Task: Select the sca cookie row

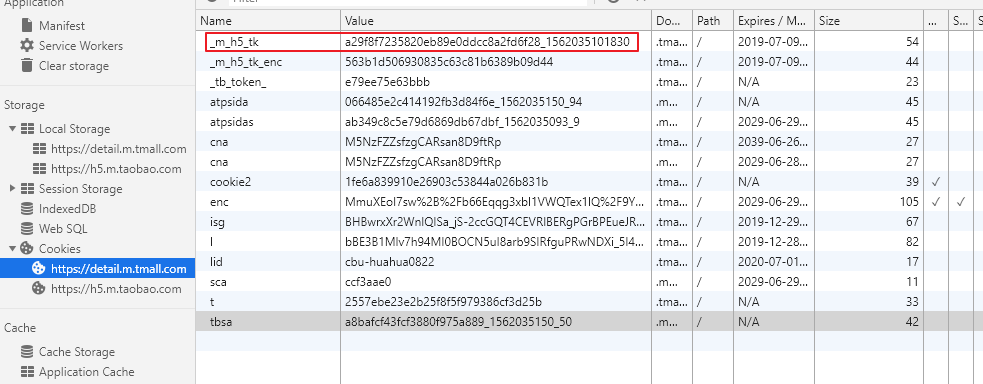Action: (x=589, y=282)
